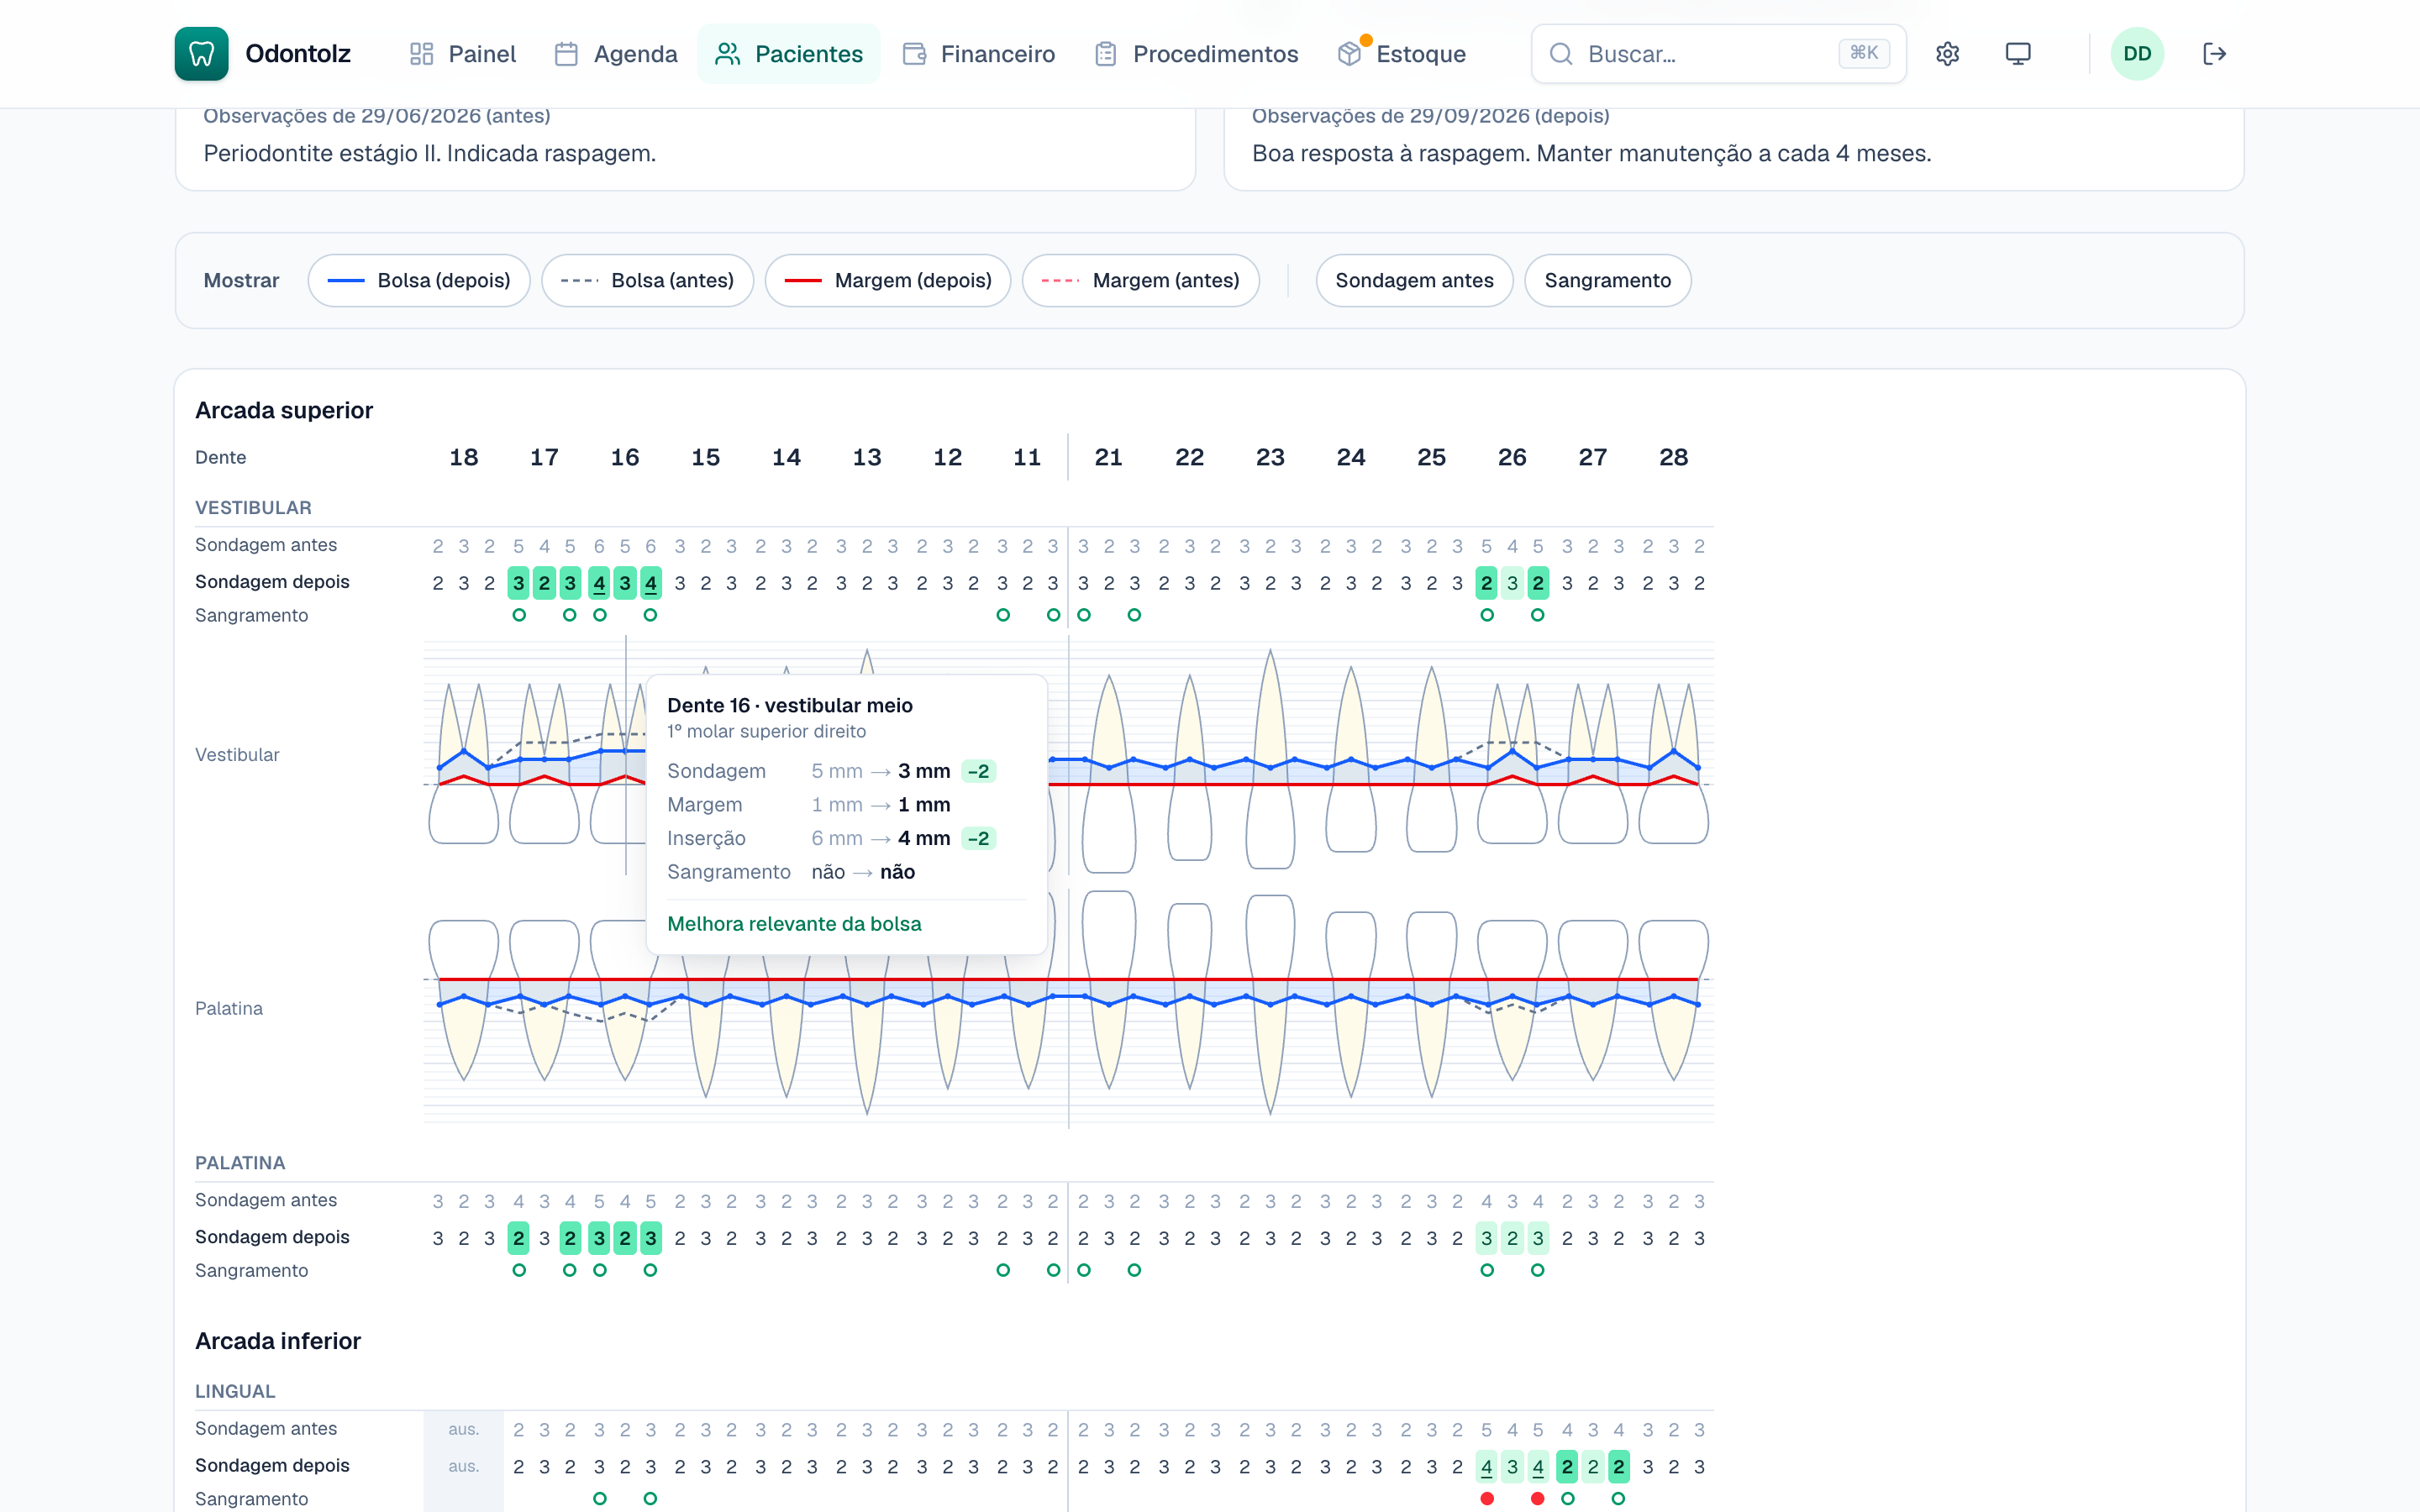
Task: Click tooth 28 palatina tooth drawing
Action: (x=1674, y=998)
